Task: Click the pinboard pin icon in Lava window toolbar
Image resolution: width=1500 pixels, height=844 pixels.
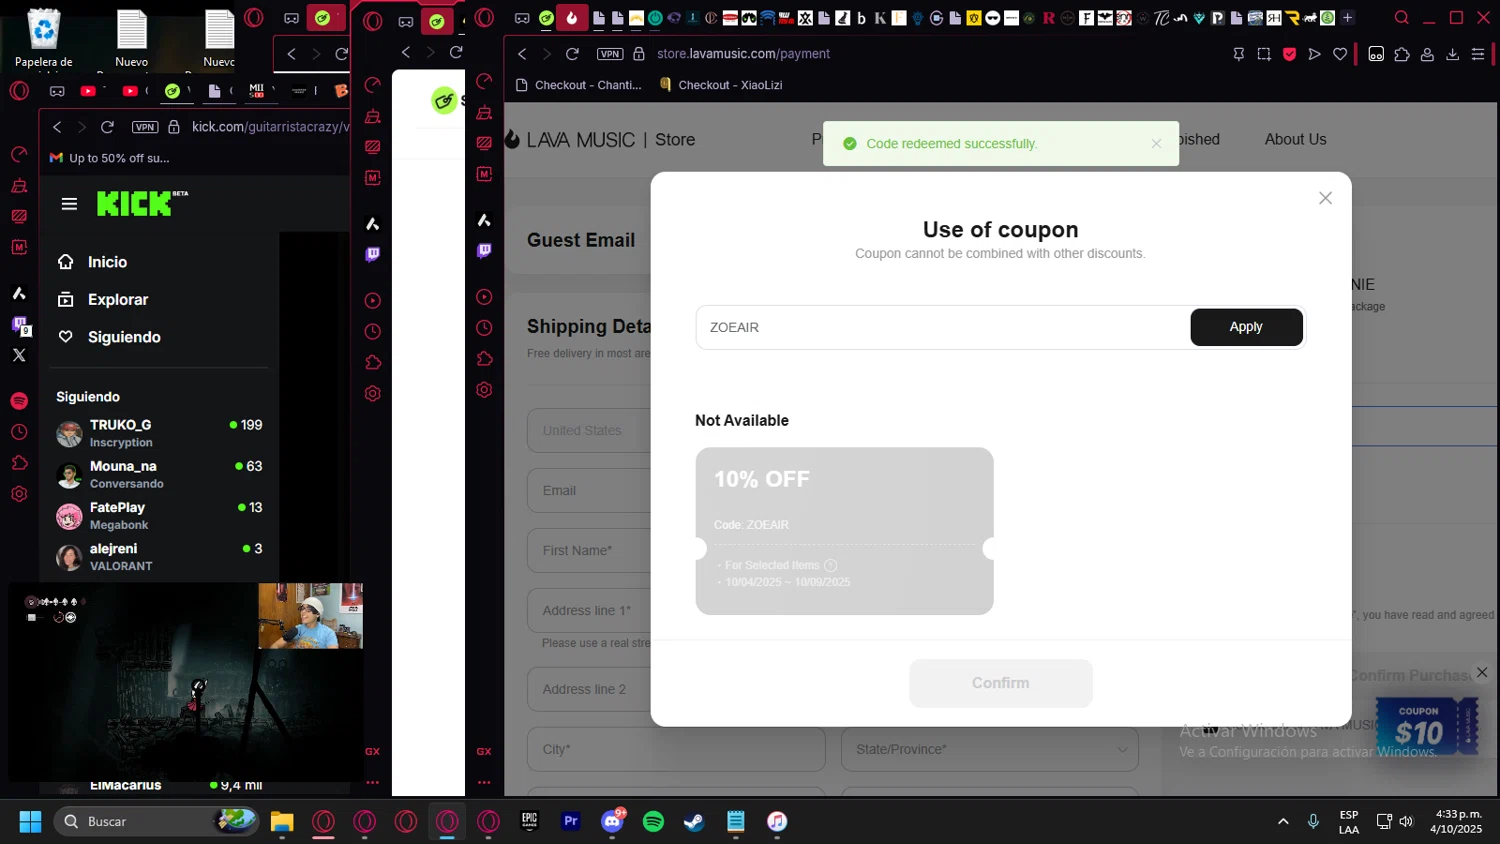Action: click(x=1238, y=54)
